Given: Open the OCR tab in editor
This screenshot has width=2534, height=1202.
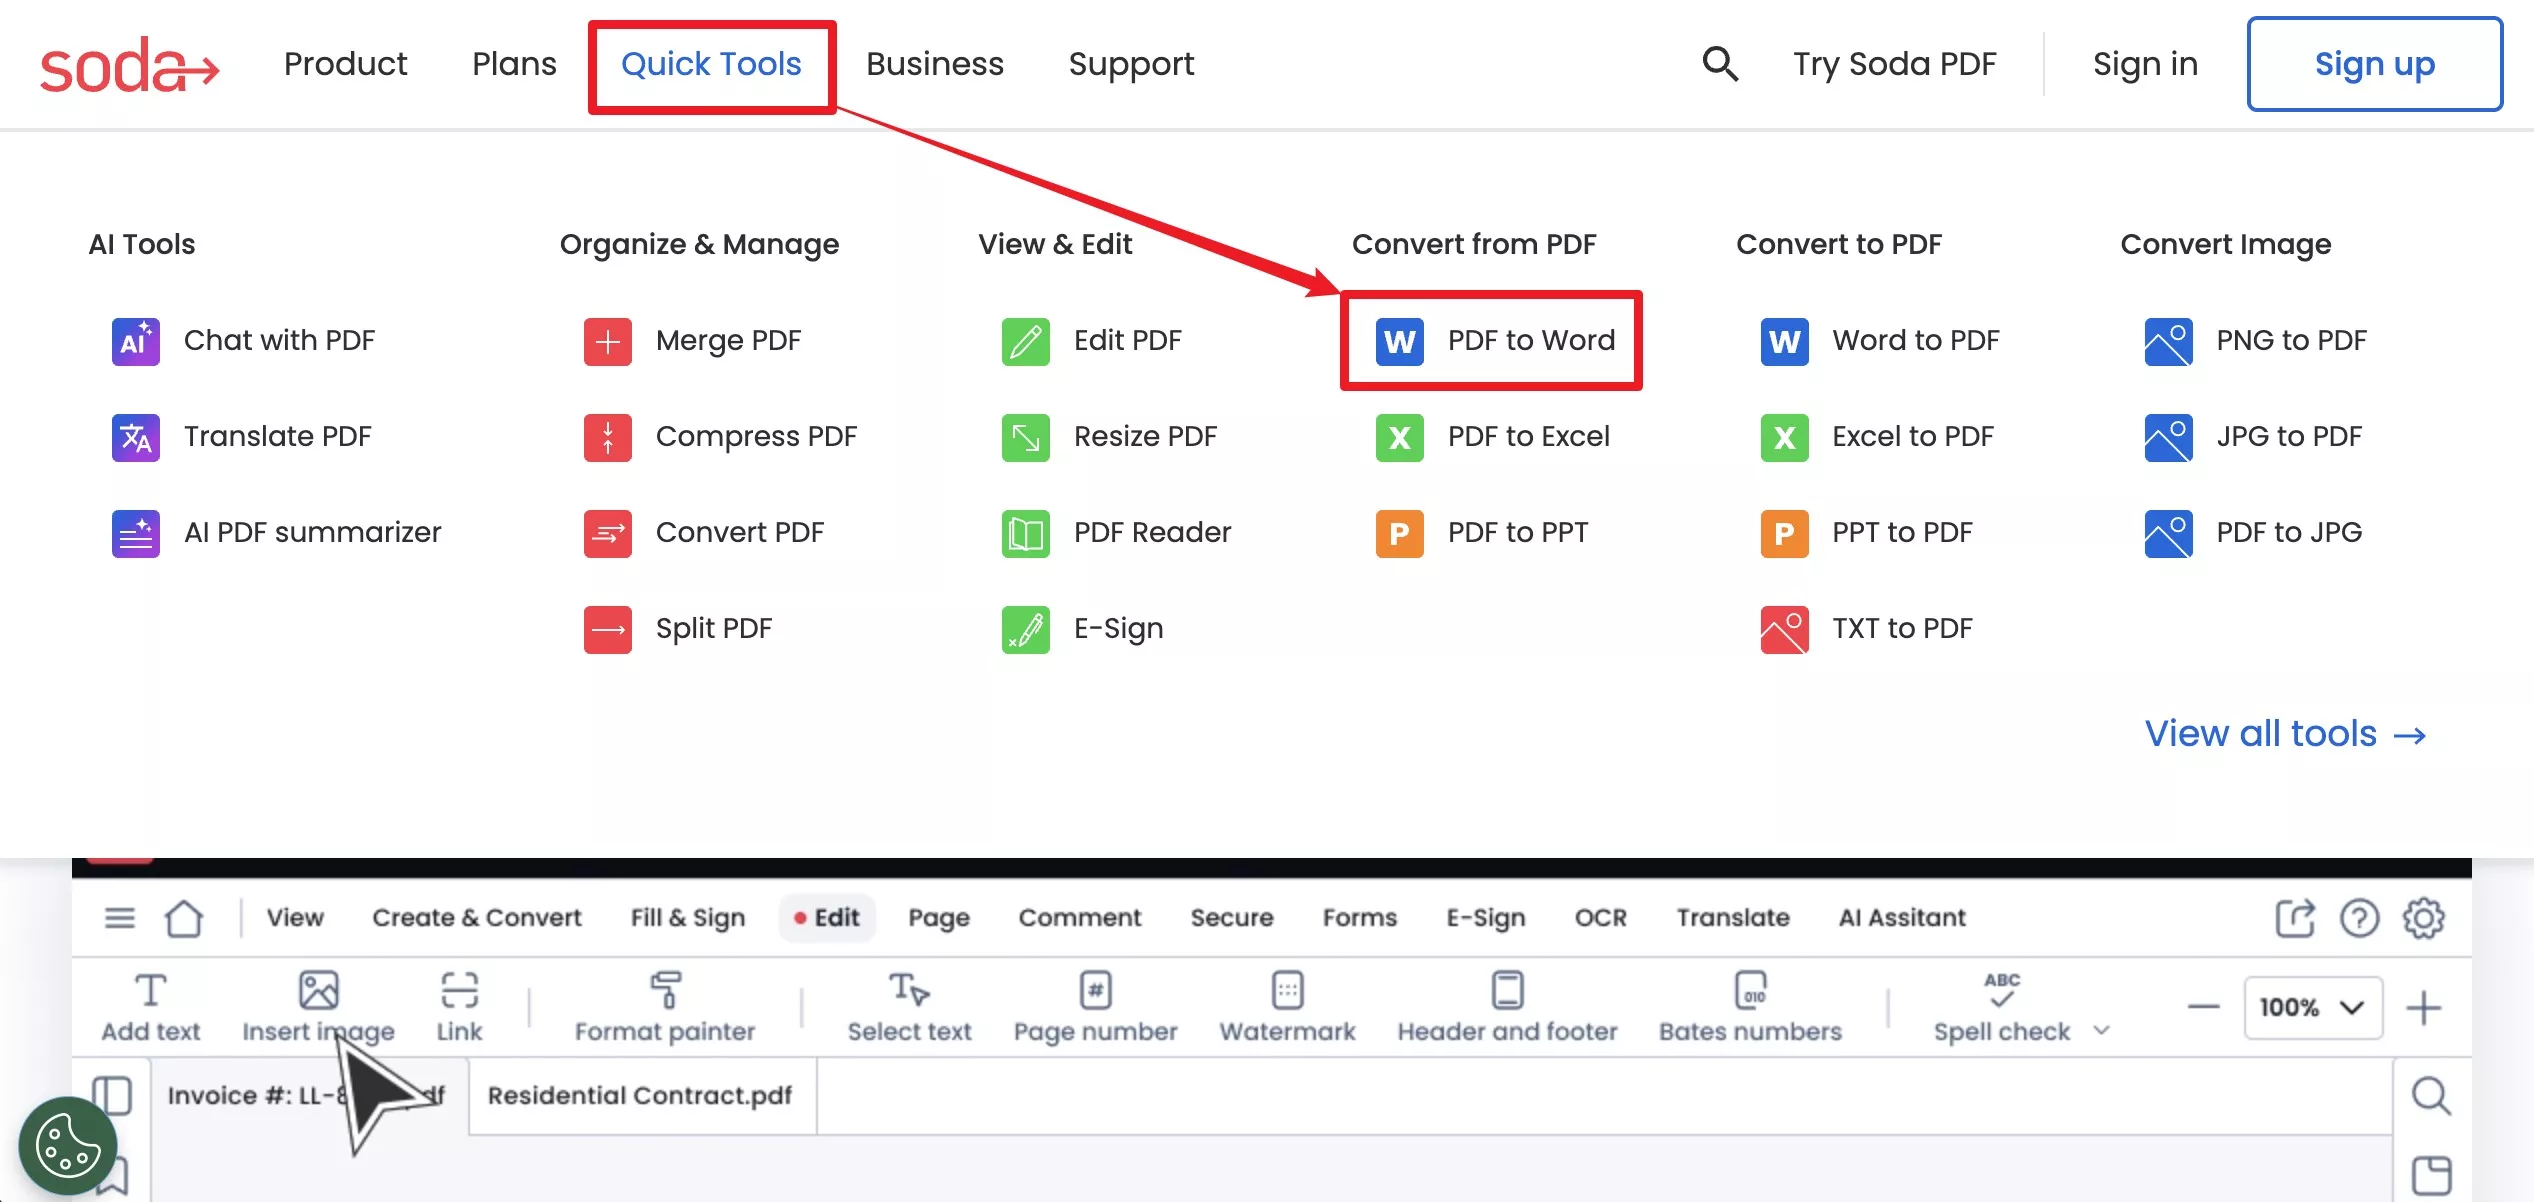Looking at the screenshot, I should pos(1601,917).
